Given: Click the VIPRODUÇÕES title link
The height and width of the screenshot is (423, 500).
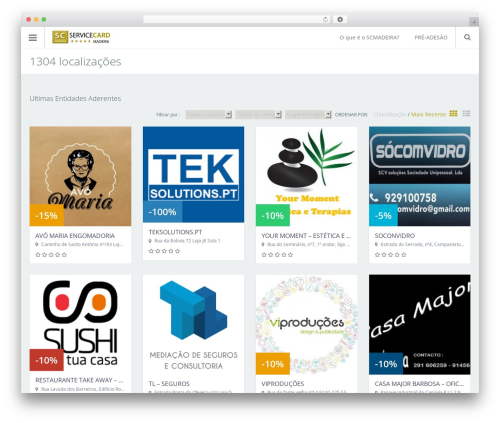Looking at the screenshot, I should (283, 384).
